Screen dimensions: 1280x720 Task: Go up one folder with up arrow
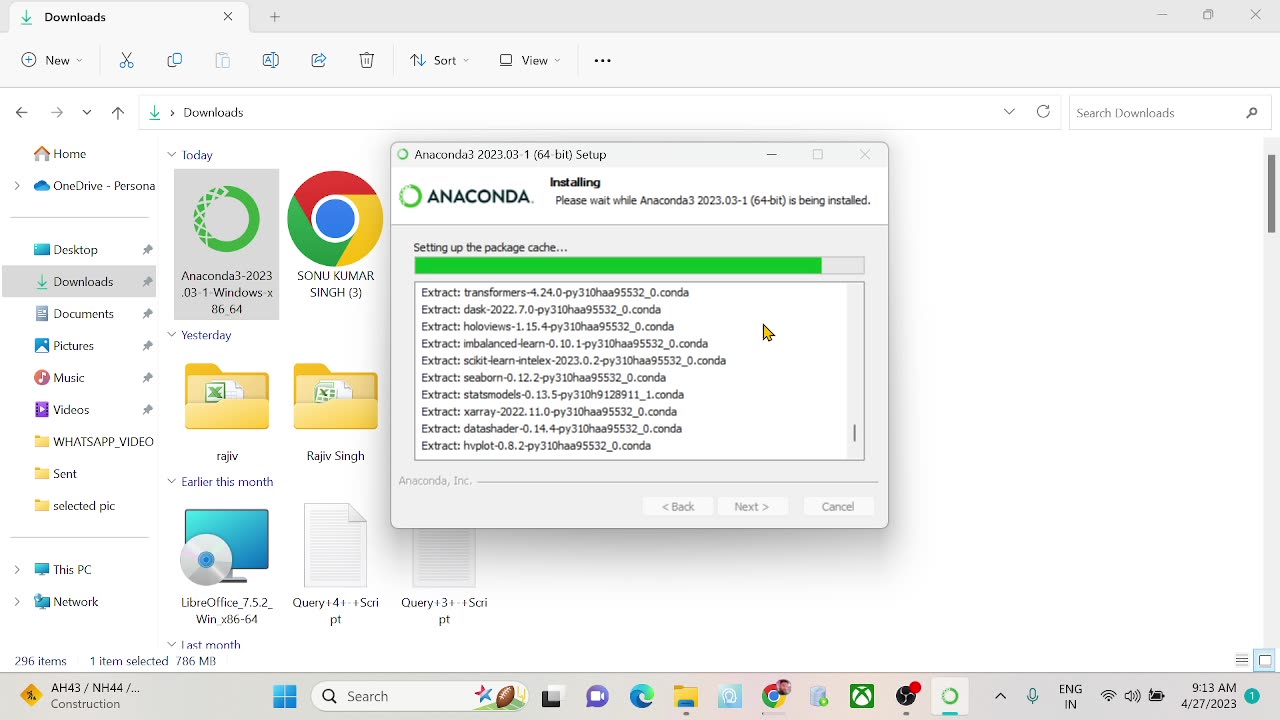click(118, 112)
